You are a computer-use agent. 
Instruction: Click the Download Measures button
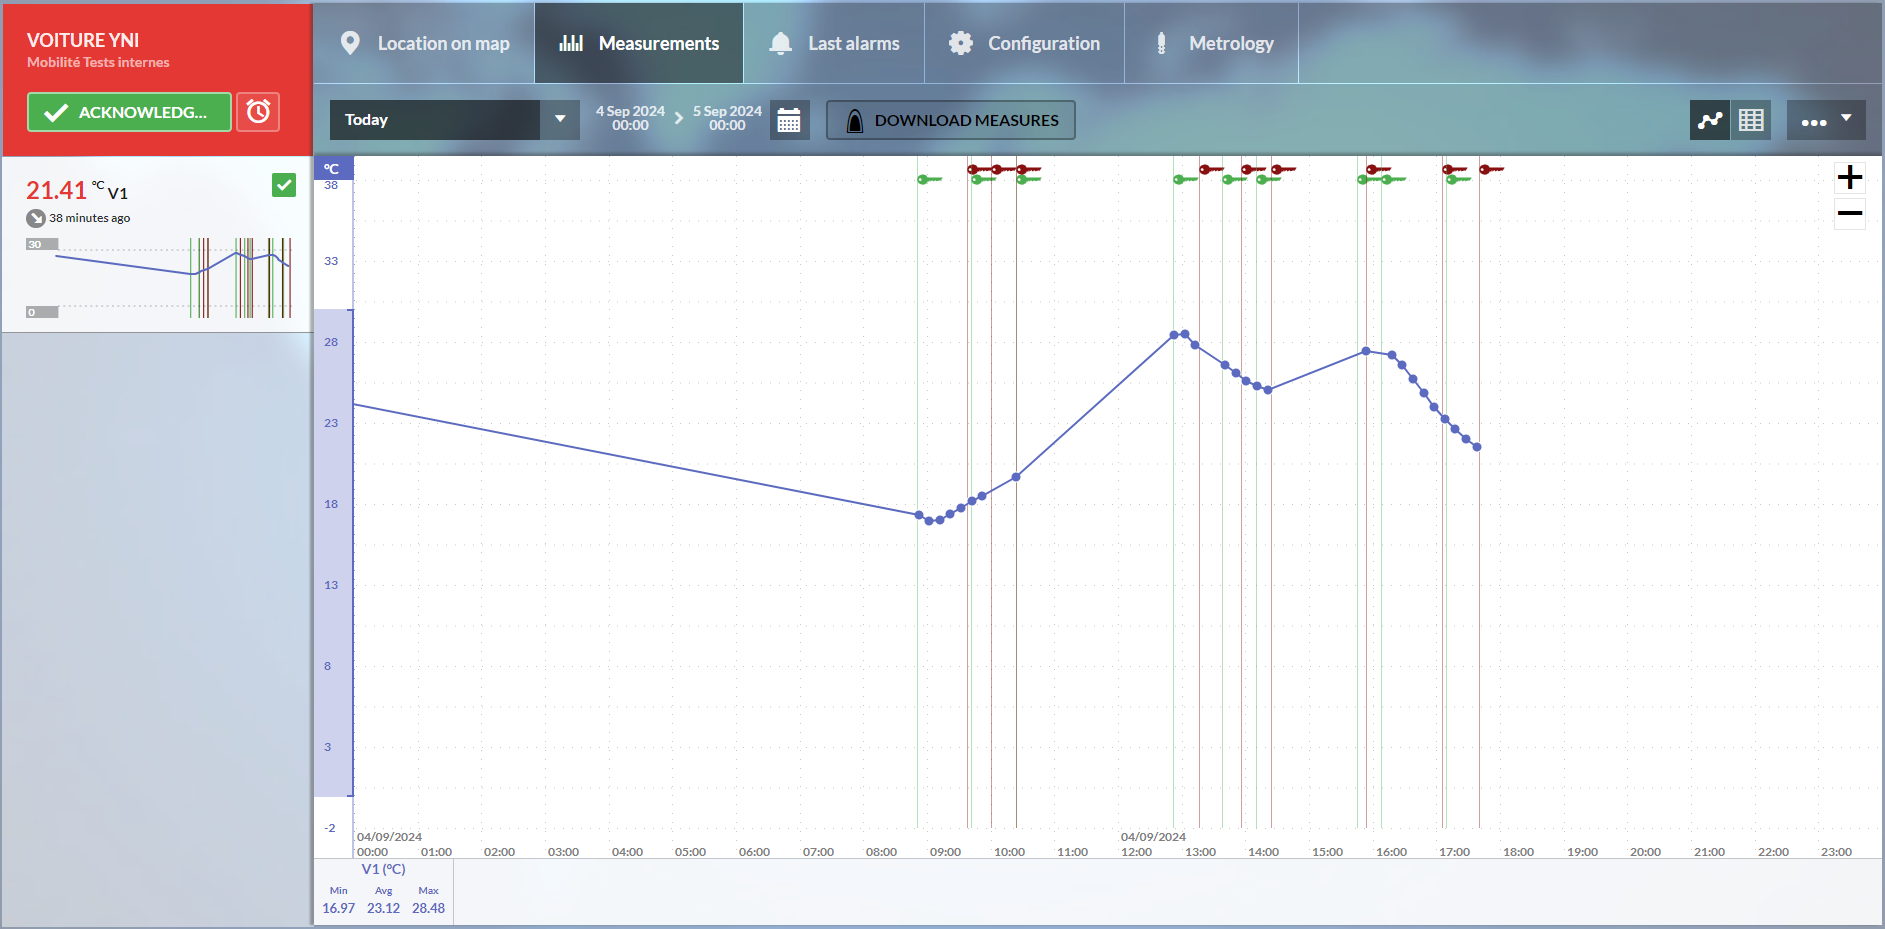(x=950, y=120)
